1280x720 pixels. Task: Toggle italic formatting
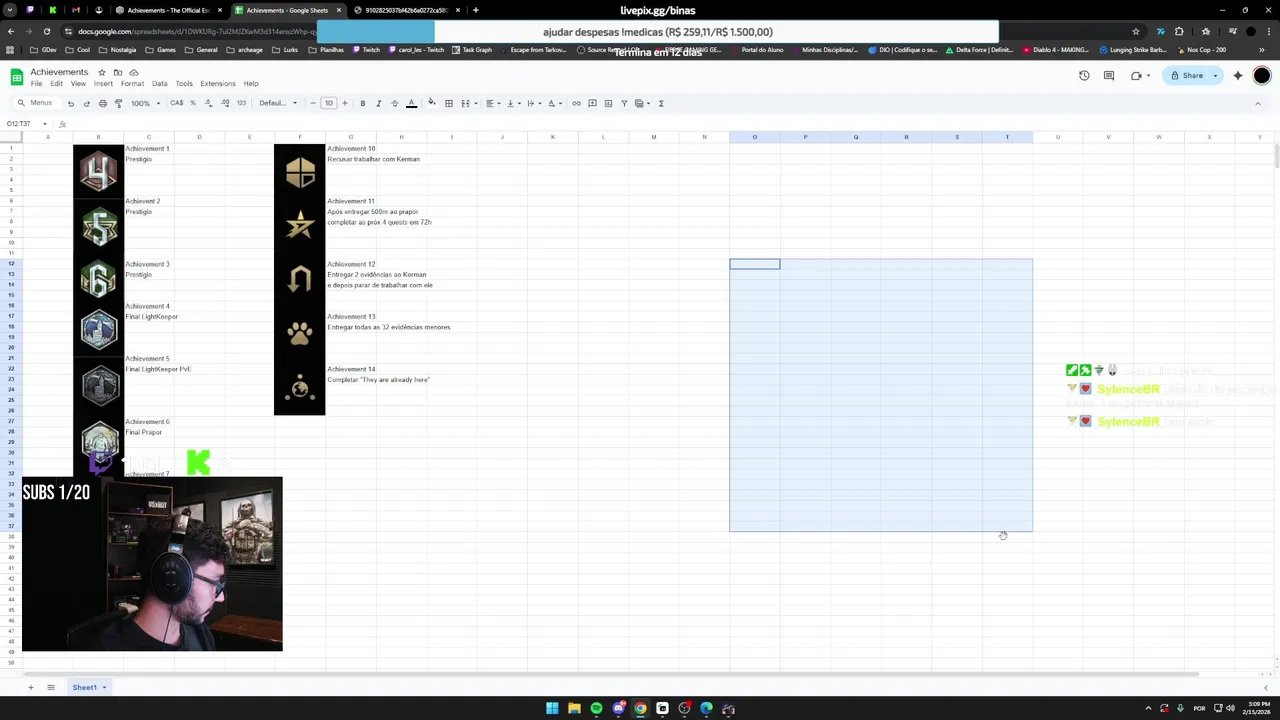378,103
